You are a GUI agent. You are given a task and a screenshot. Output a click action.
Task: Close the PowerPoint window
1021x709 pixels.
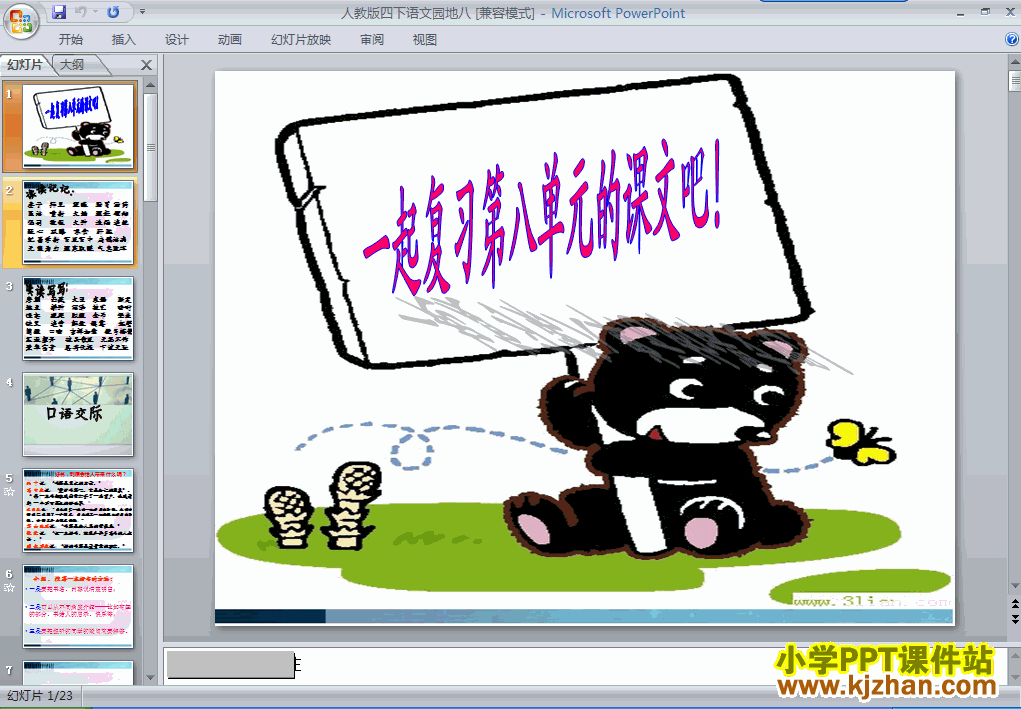click(x=1010, y=12)
